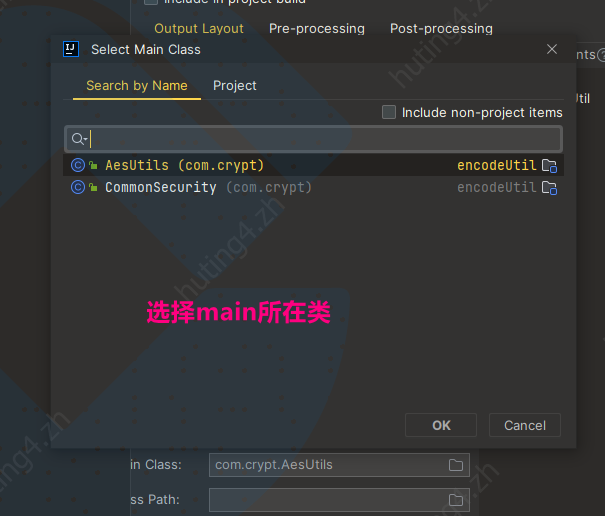Image resolution: width=605 pixels, height=516 pixels.
Task: Switch to the Project tab
Action: coord(235,85)
